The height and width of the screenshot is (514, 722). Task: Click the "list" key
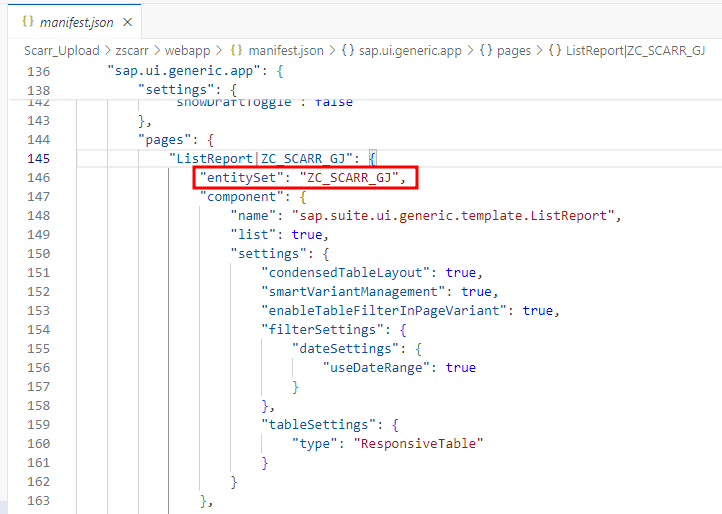pos(253,234)
